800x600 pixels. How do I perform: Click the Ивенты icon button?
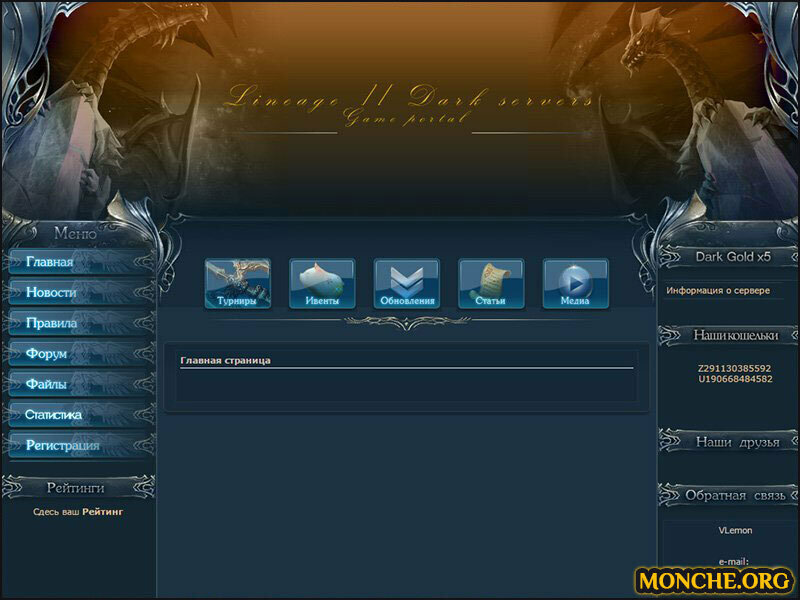pyautogui.click(x=322, y=283)
